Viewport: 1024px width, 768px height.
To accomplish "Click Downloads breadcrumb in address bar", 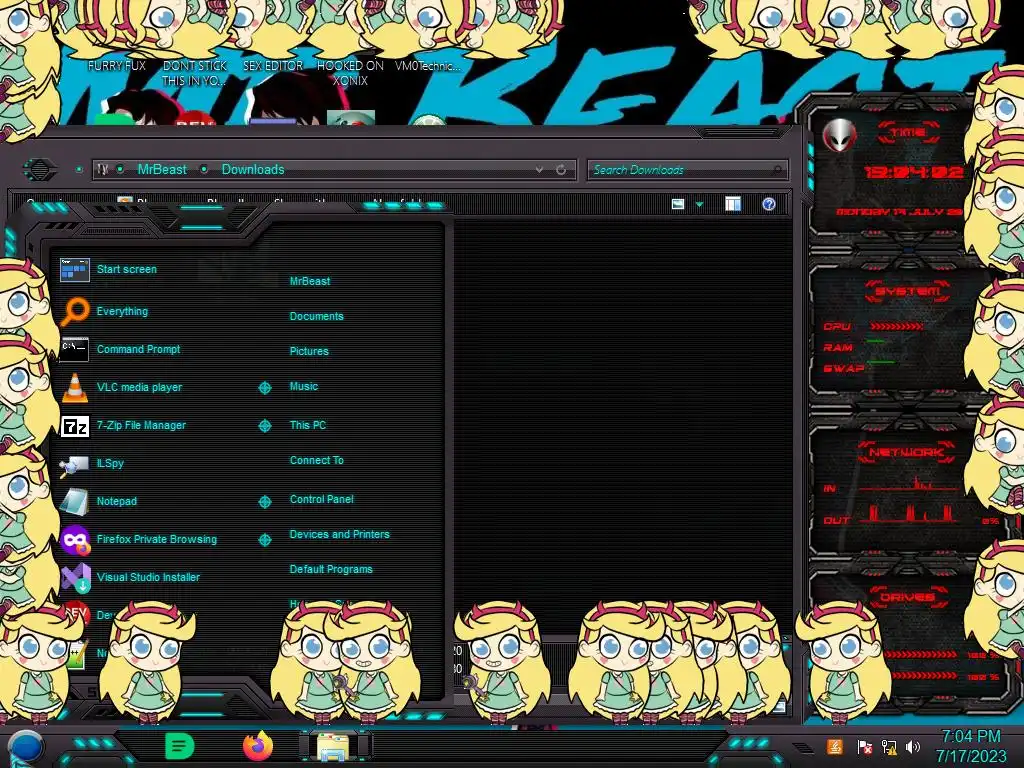I will point(253,169).
